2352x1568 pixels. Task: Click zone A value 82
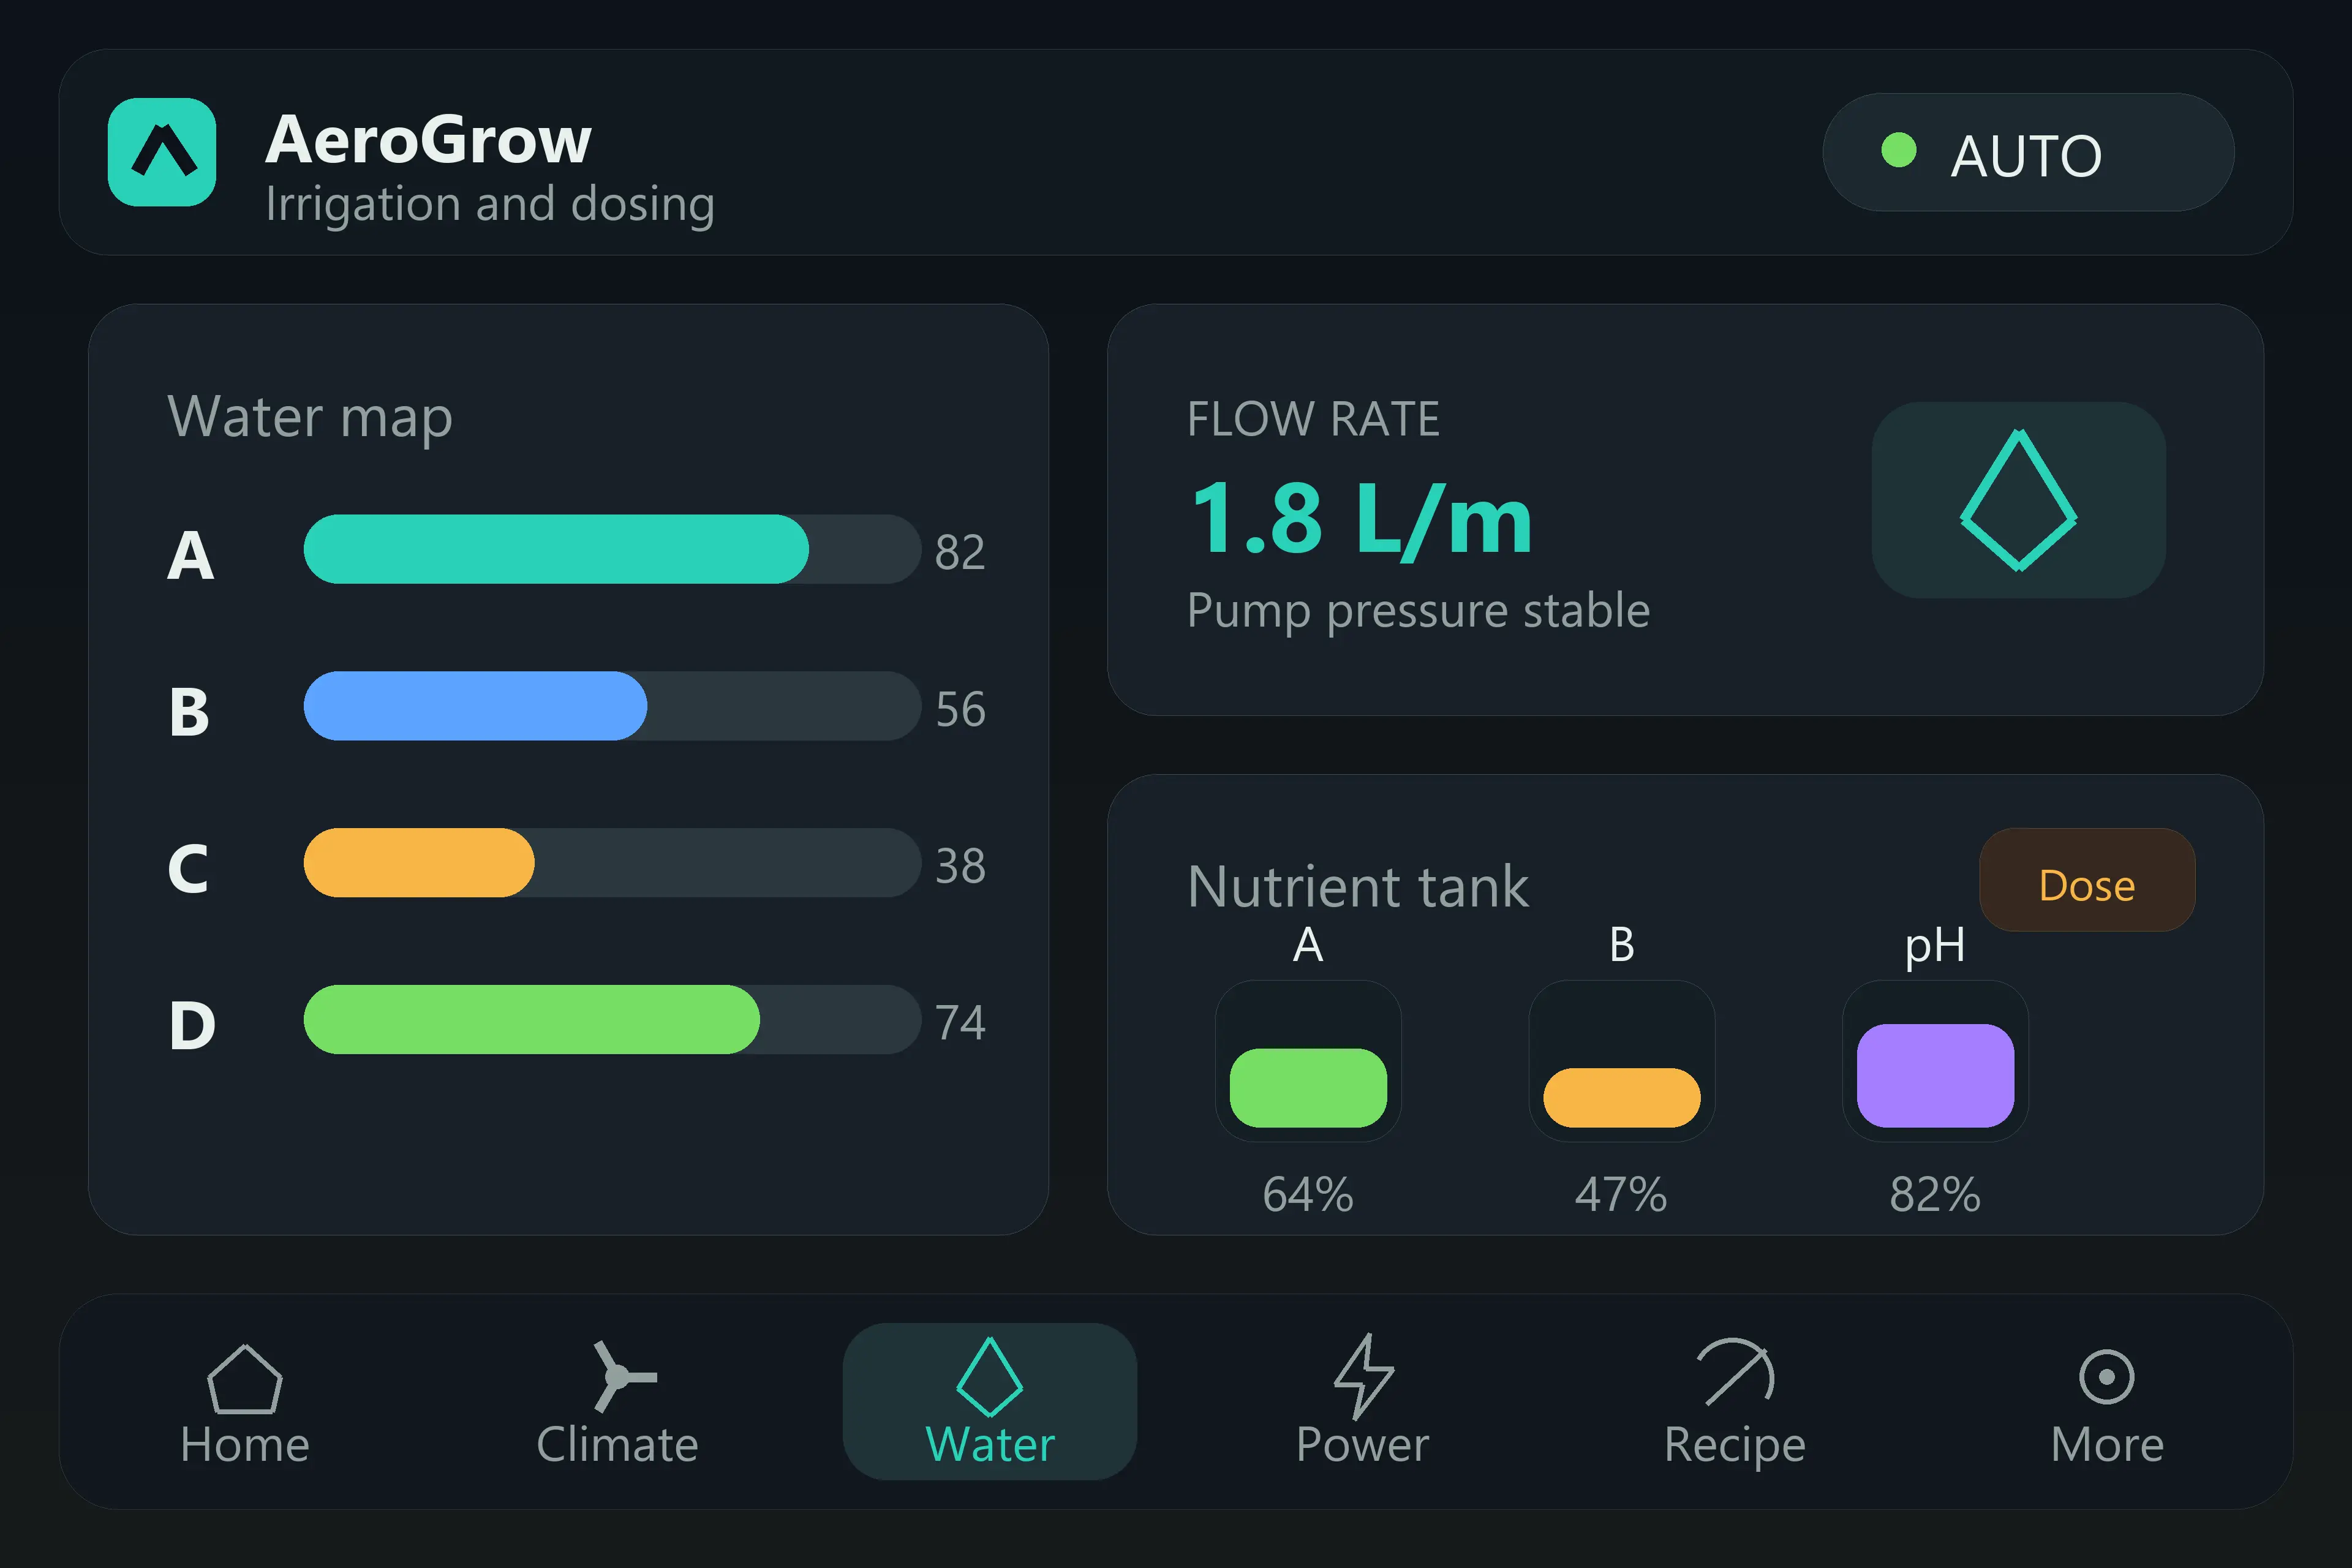(x=960, y=552)
